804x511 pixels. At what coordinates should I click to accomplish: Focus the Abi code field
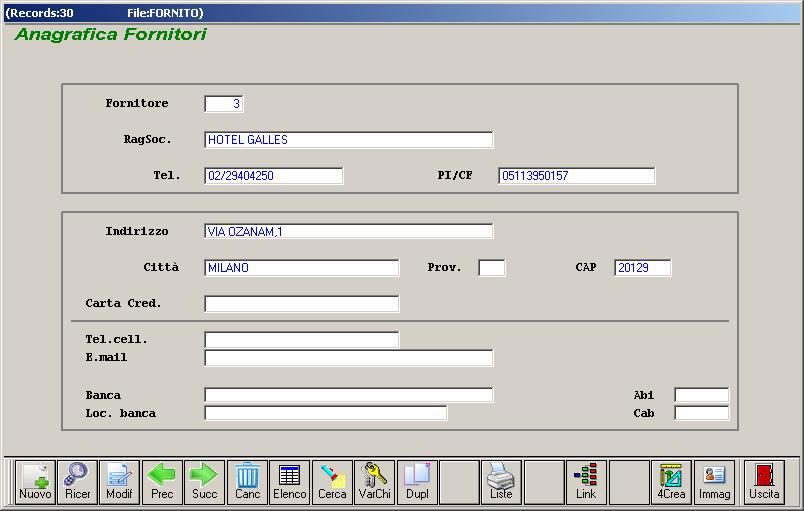pos(701,395)
